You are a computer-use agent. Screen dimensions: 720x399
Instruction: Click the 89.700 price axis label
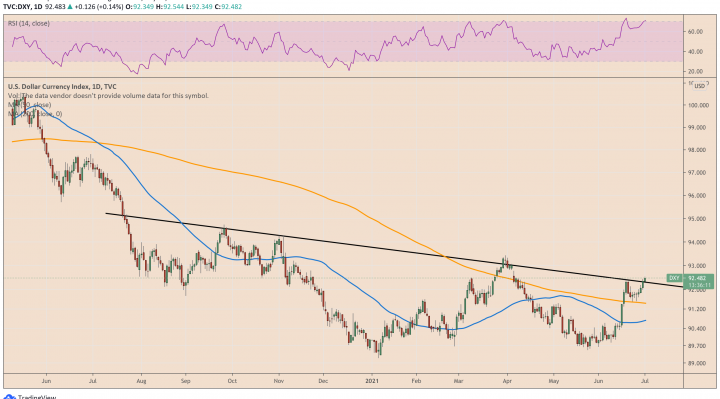pyautogui.click(x=698, y=346)
